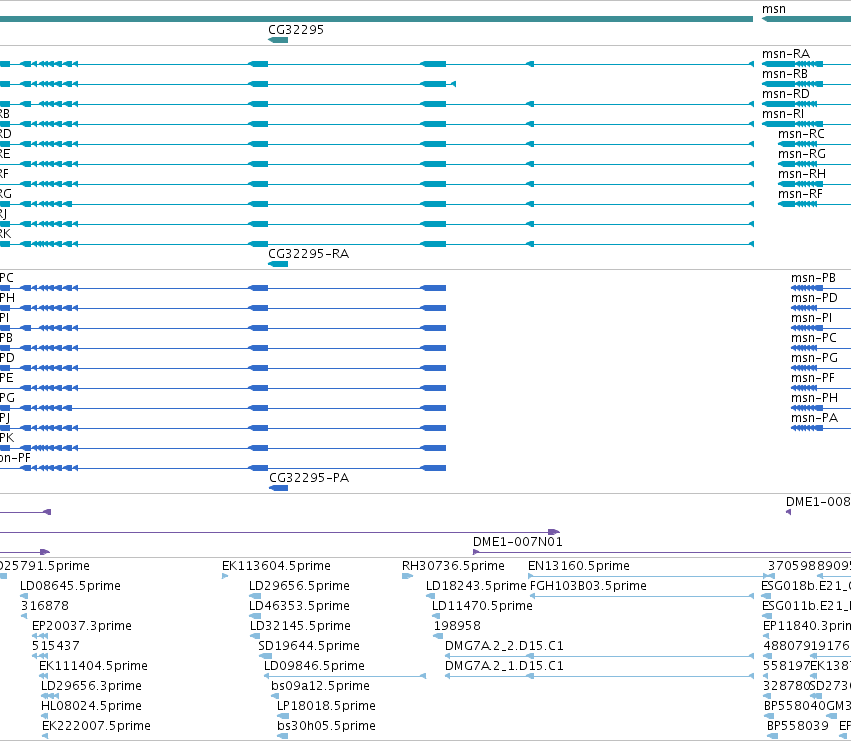This screenshot has width=851, height=741.
Task: Click the bs09a12.5prime EST label
Action: pyautogui.click(x=320, y=686)
